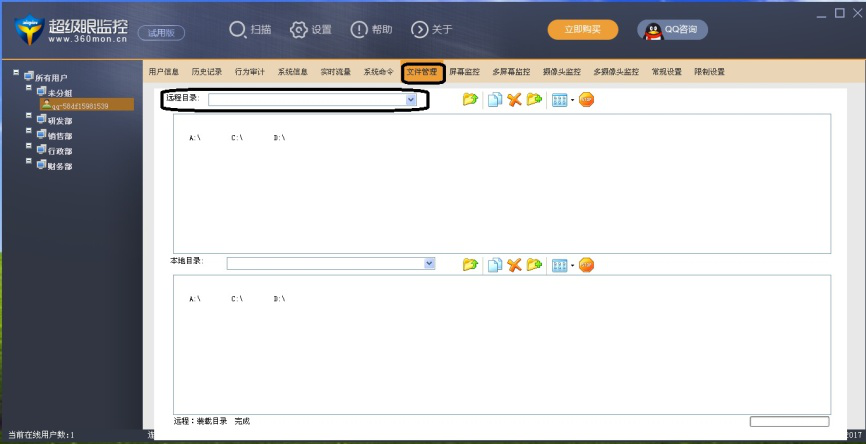The height and width of the screenshot is (444, 866).
Task: Switch to 系统命令 tab
Action: pyautogui.click(x=379, y=72)
